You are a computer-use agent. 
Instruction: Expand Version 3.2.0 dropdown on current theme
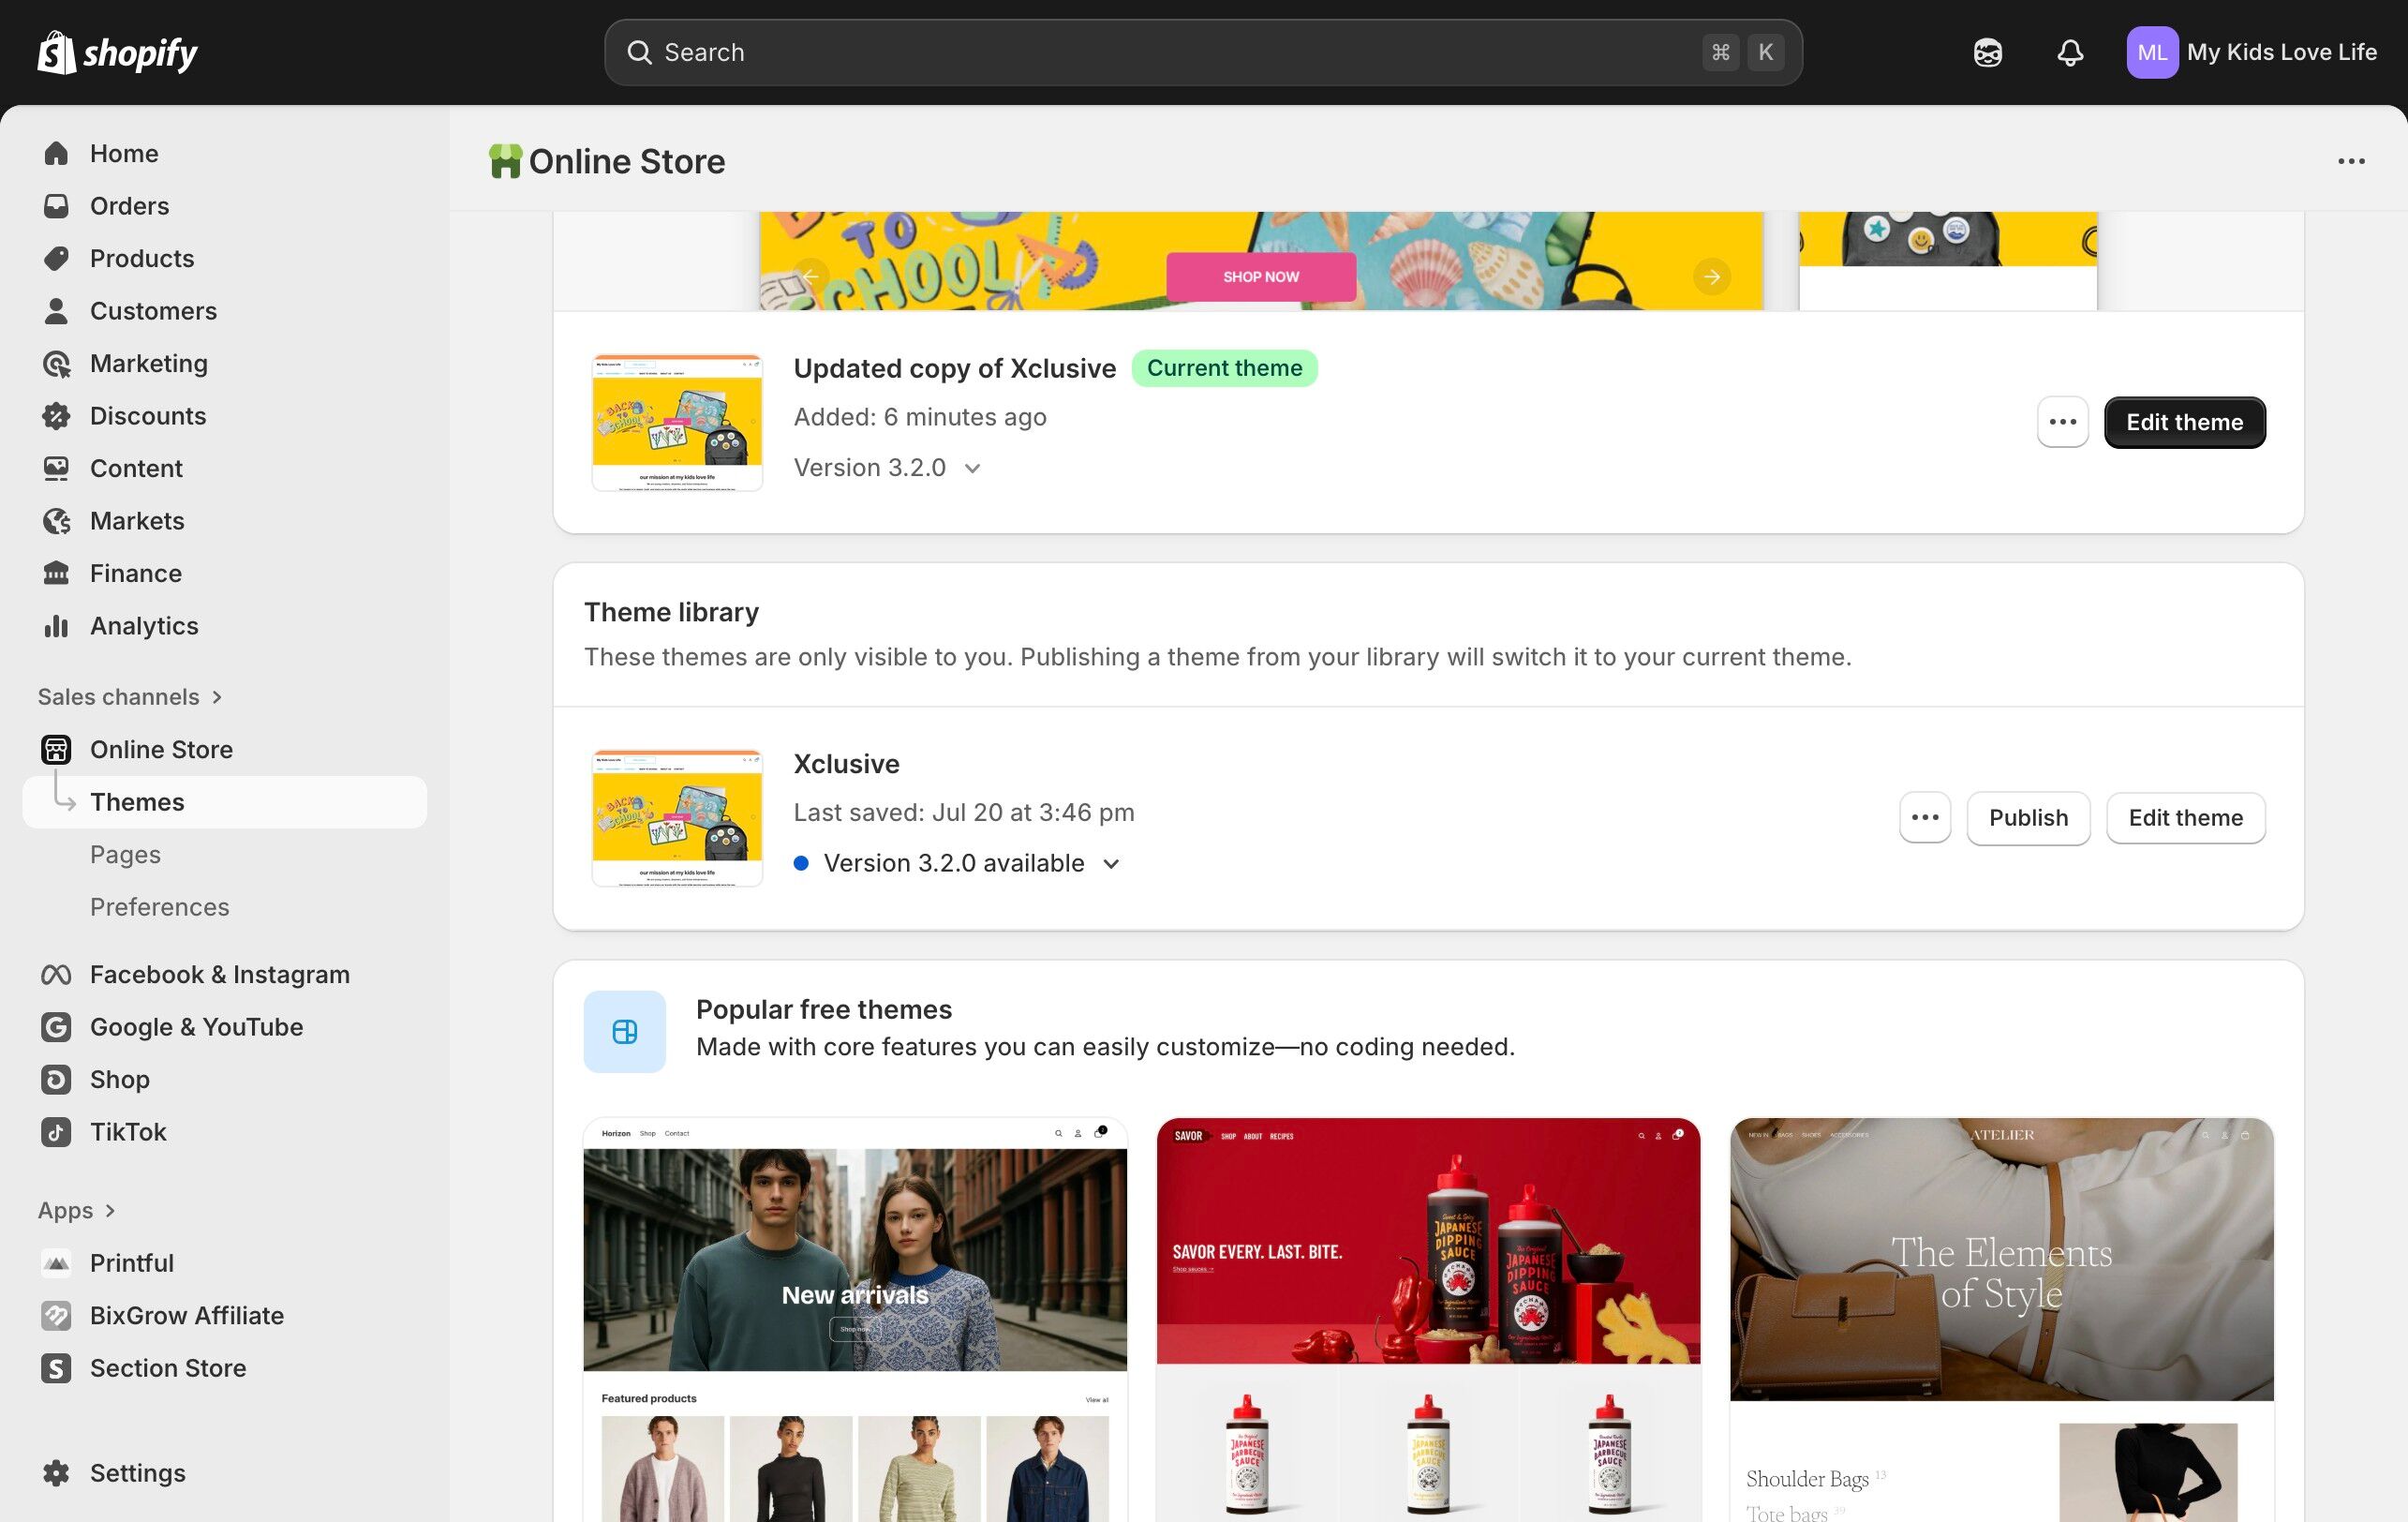(x=972, y=468)
